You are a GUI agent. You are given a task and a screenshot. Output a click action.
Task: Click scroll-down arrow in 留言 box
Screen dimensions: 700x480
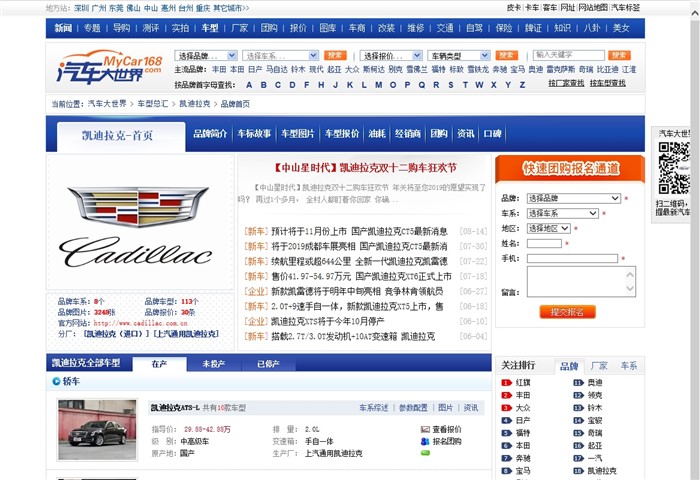pyautogui.click(x=630, y=289)
